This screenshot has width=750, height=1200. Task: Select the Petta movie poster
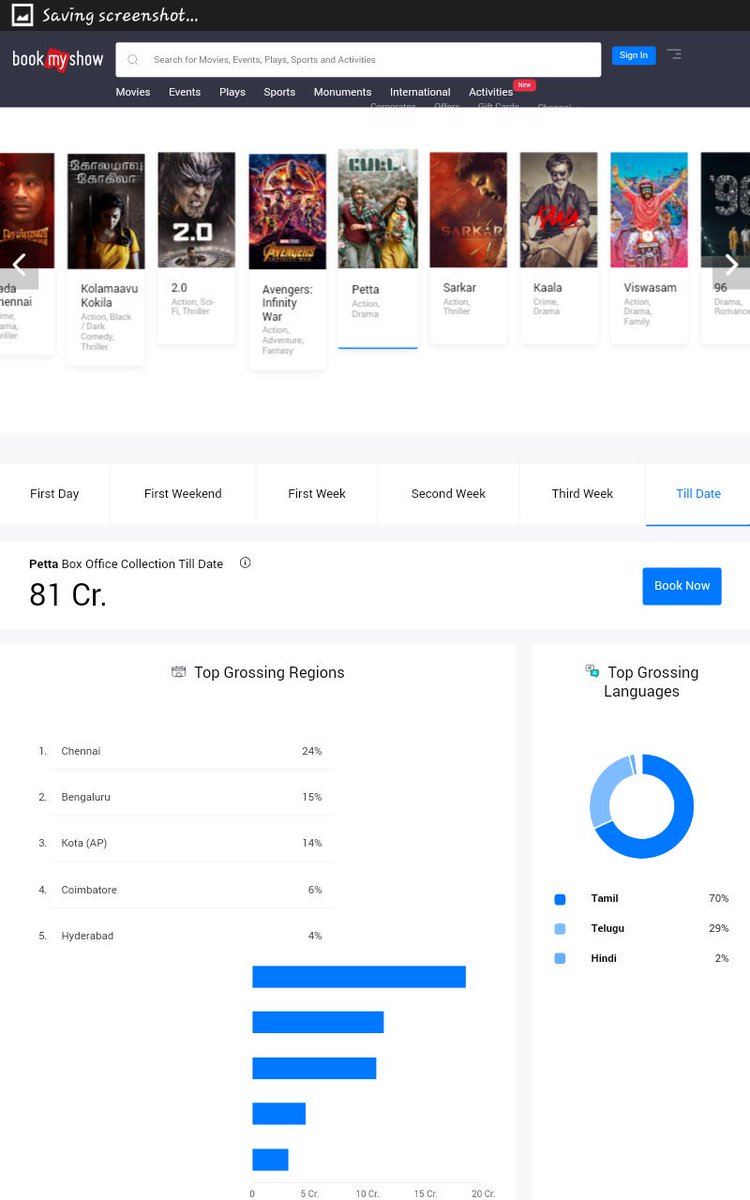pos(378,209)
